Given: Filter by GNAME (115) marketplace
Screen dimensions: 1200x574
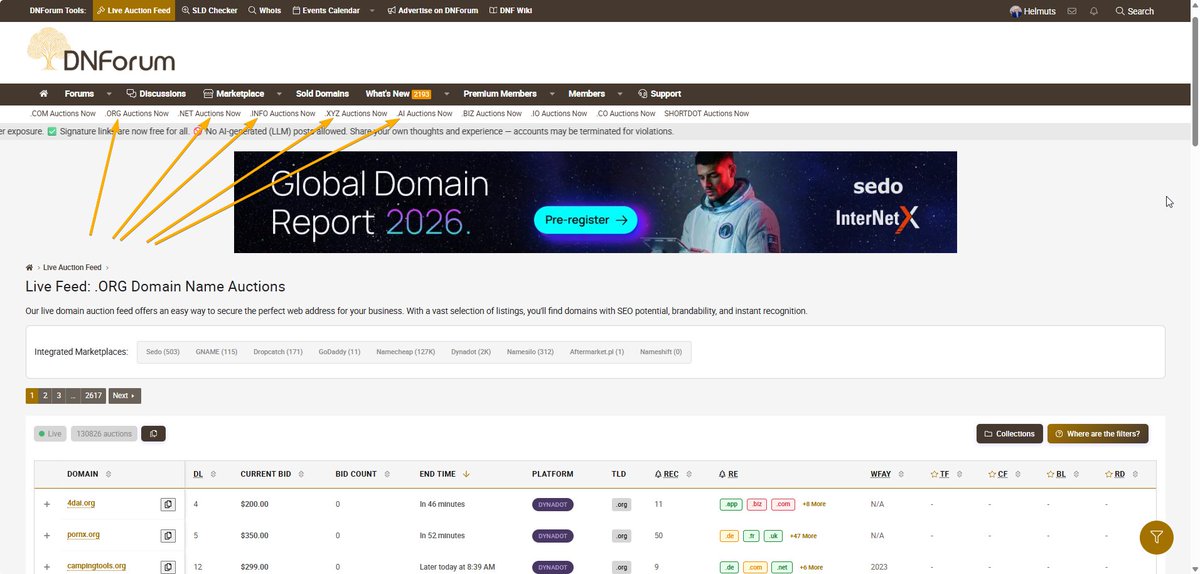Looking at the screenshot, I should point(216,352).
